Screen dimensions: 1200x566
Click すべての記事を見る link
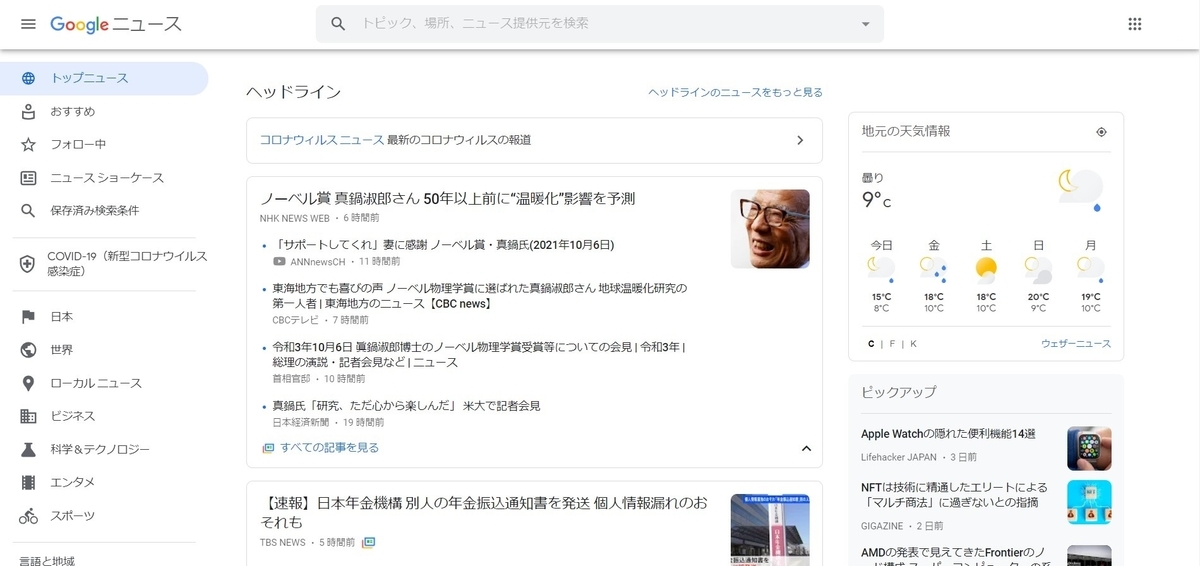pos(329,448)
